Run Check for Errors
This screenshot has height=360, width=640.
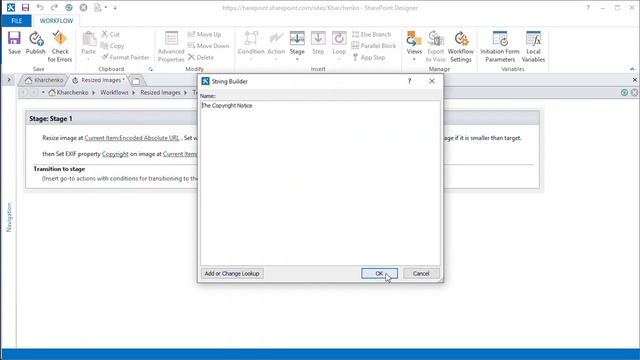tap(60, 47)
